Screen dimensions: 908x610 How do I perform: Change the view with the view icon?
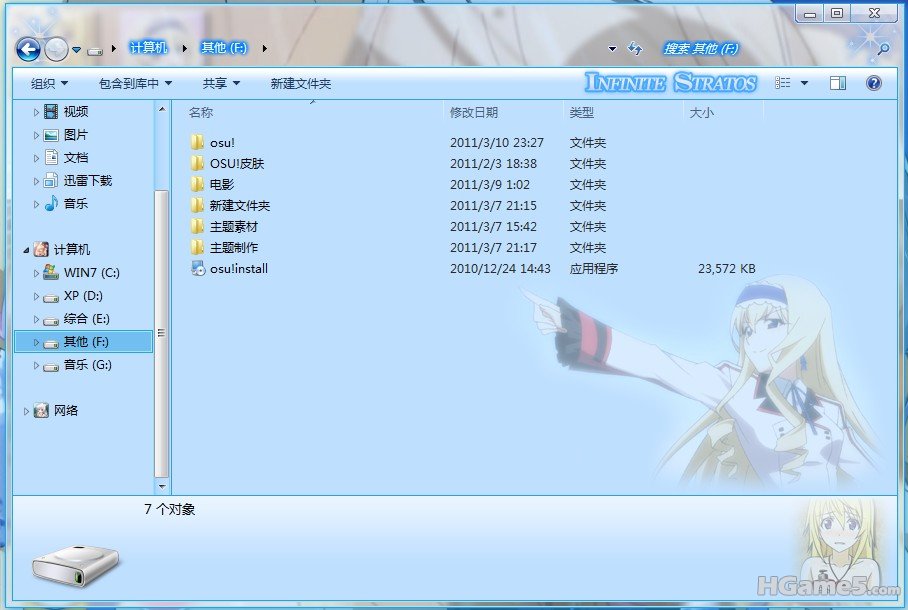[x=782, y=83]
